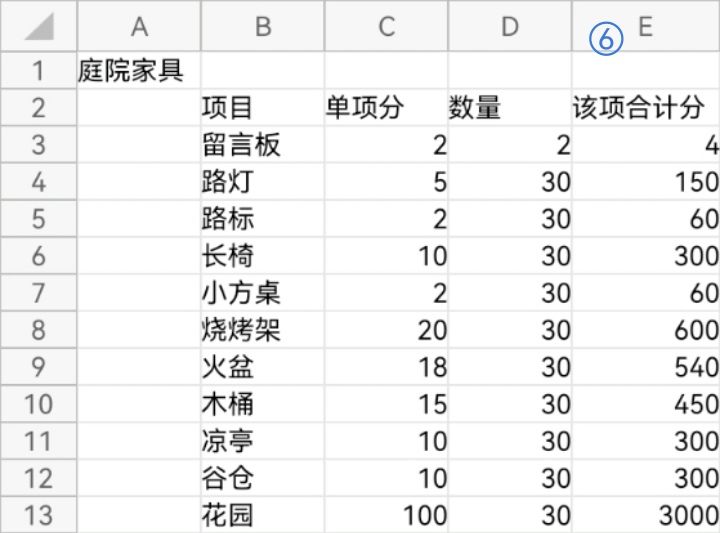This screenshot has width=720, height=533.
Task: Select column C header
Action: [x=387, y=27]
